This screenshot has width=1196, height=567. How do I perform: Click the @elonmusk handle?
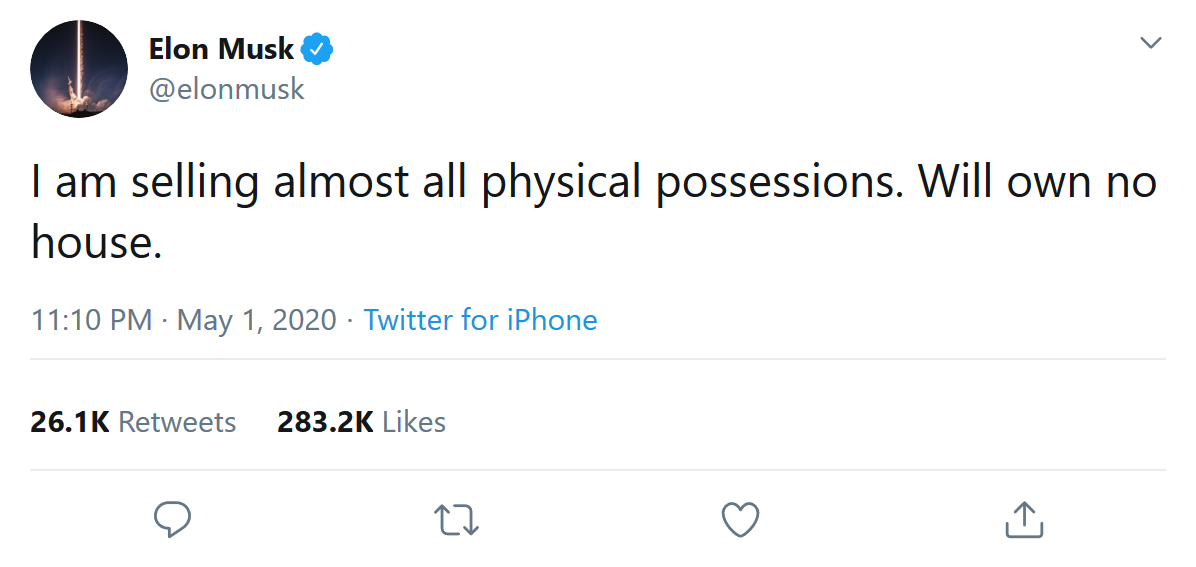tap(226, 89)
